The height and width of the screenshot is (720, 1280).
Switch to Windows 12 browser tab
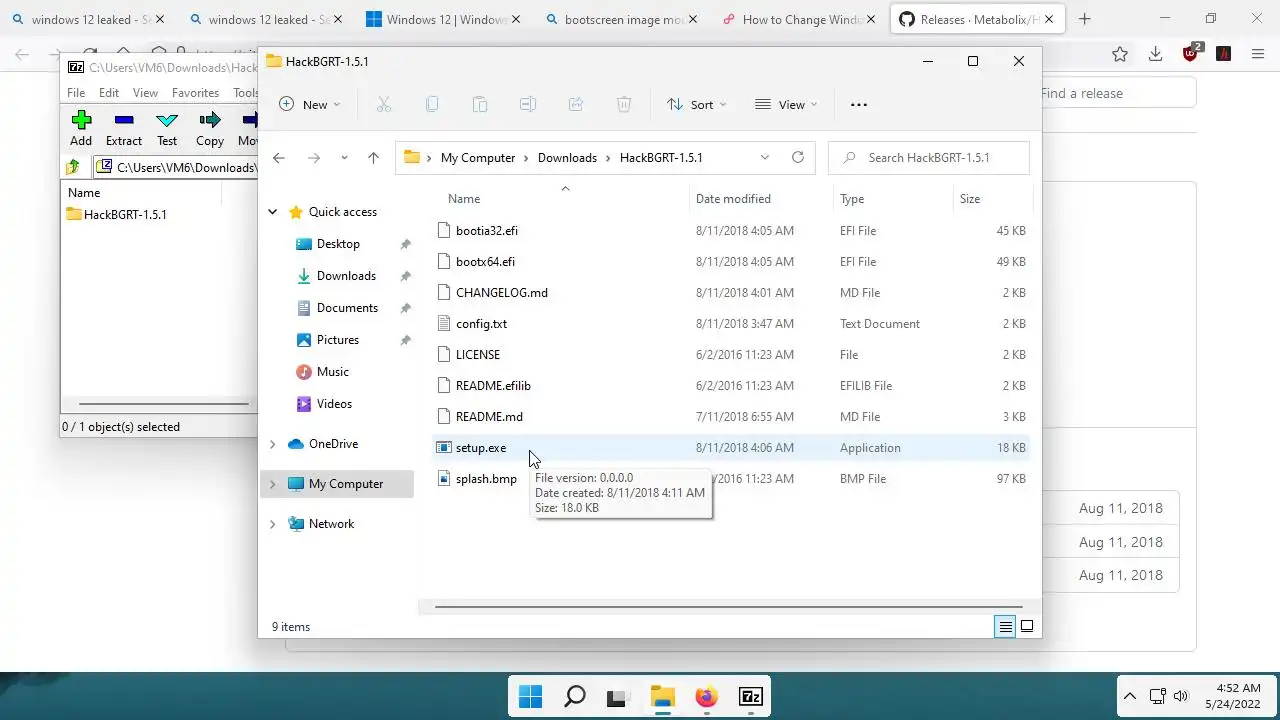click(442, 19)
